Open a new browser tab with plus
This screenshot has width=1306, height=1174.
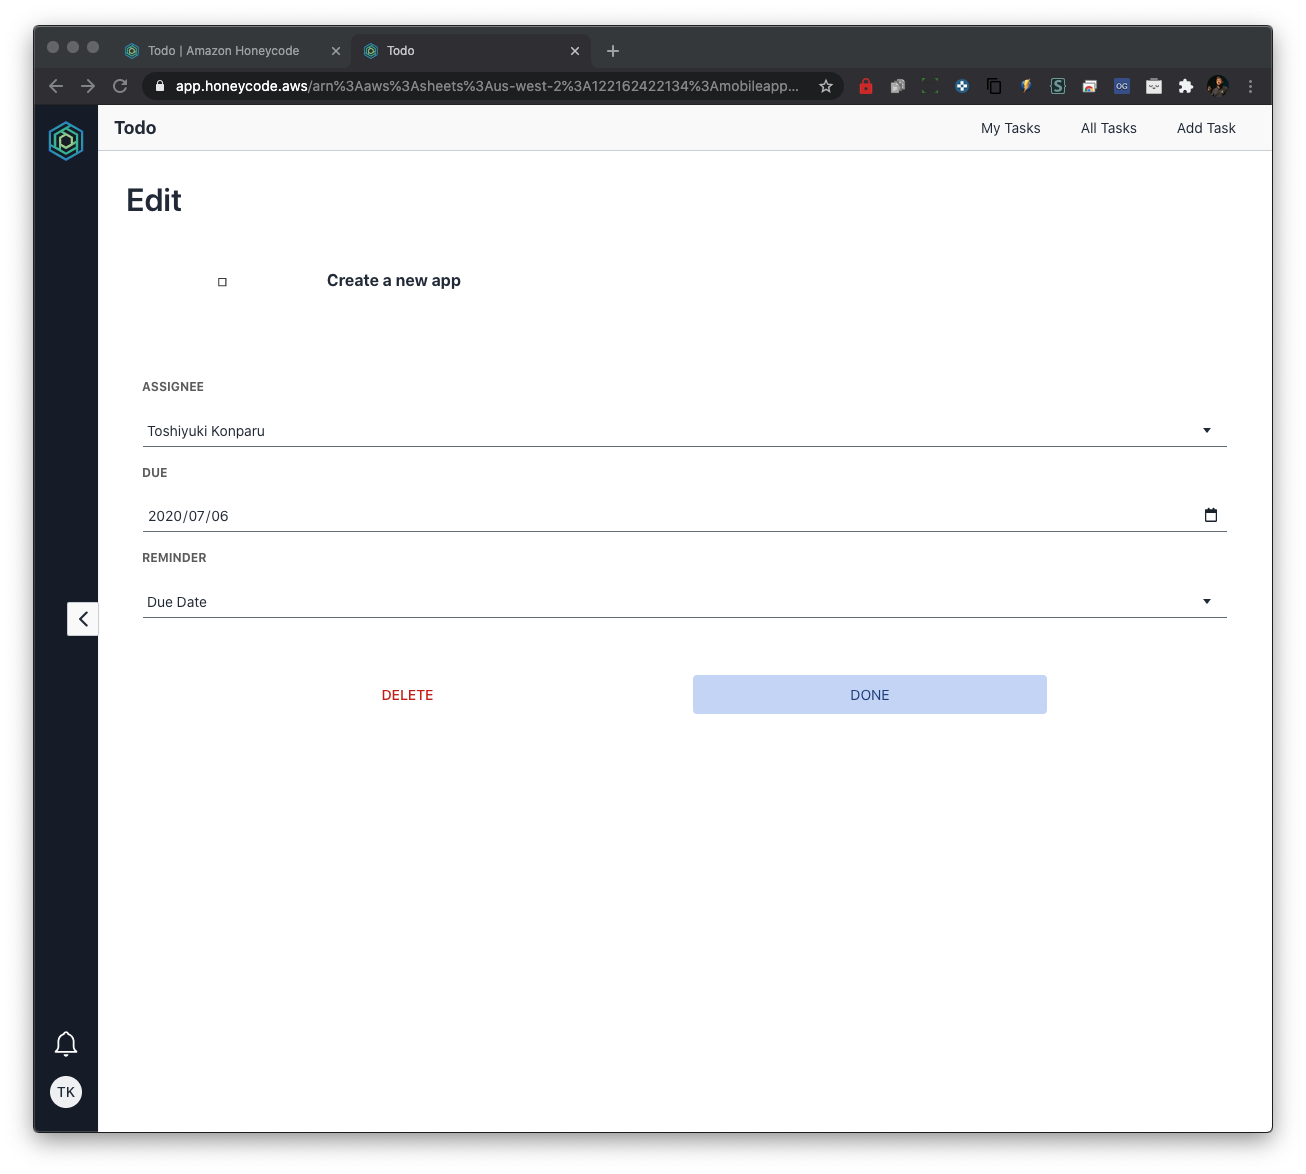(x=613, y=51)
